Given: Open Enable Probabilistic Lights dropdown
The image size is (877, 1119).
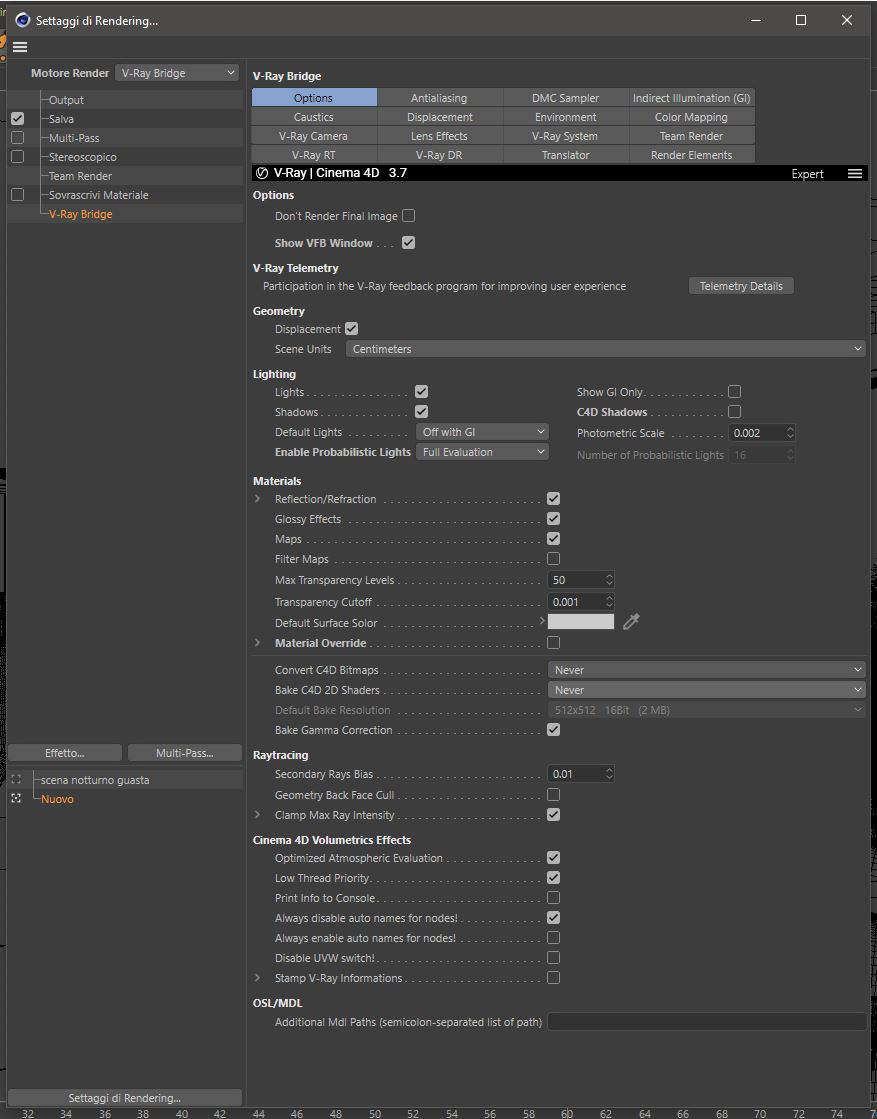Looking at the screenshot, I should tap(482, 452).
